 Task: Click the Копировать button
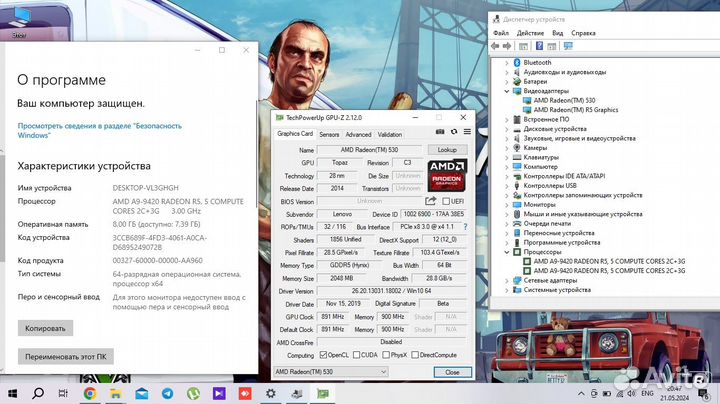click(x=45, y=328)
